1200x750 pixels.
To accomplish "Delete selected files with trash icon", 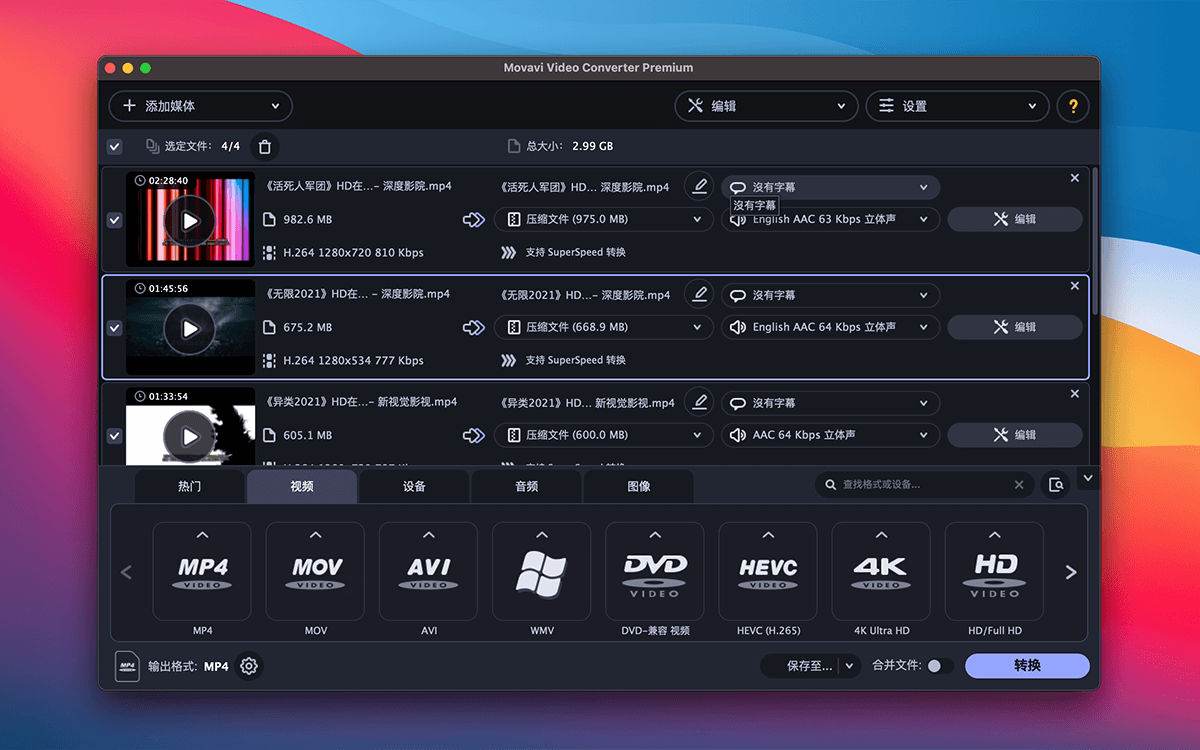I will point(265,147).
